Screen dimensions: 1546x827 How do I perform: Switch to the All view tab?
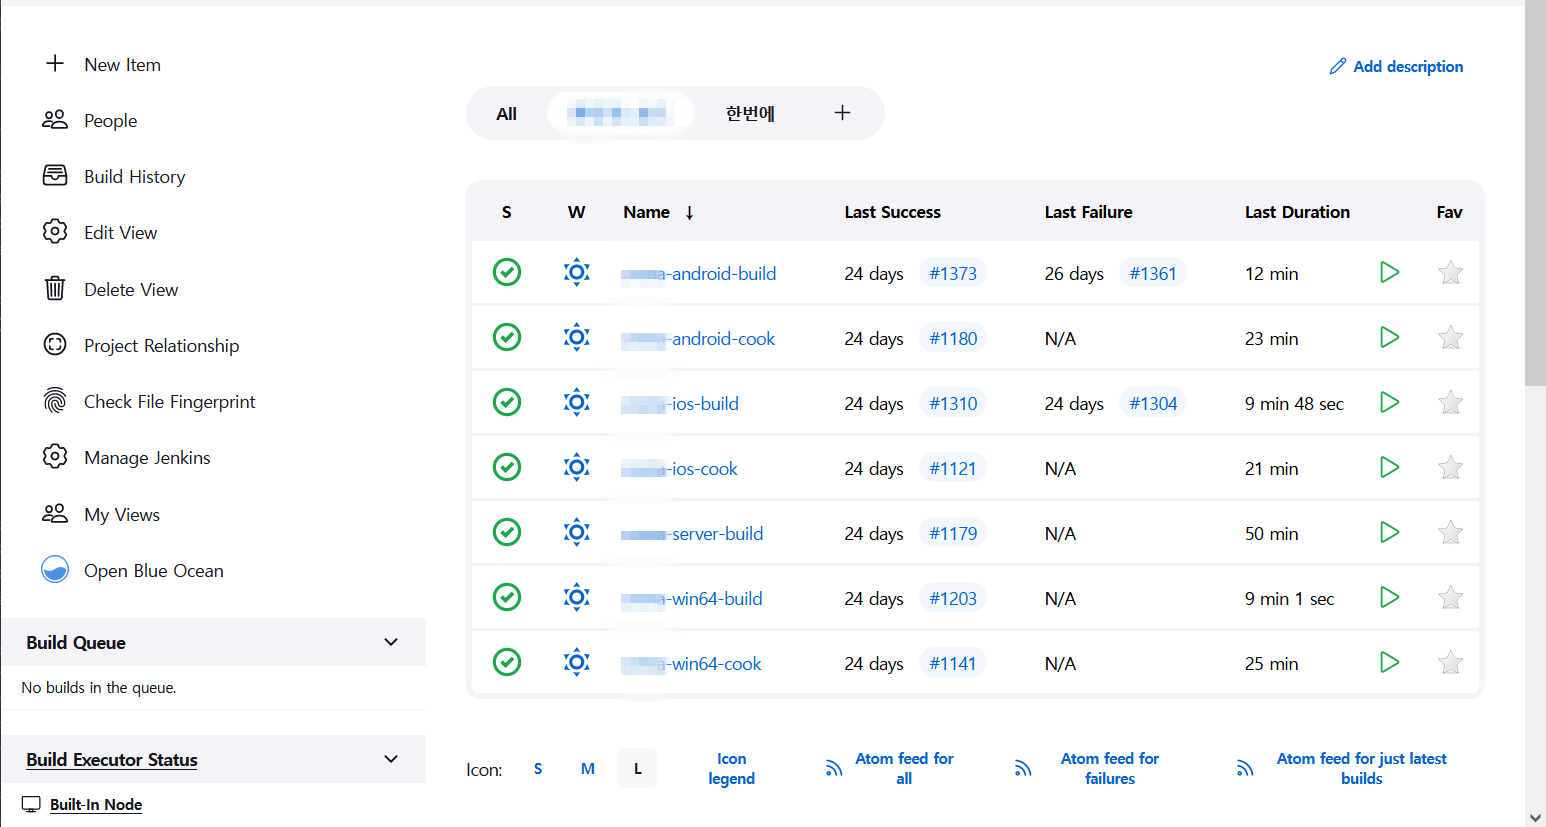tap(507, 114)
